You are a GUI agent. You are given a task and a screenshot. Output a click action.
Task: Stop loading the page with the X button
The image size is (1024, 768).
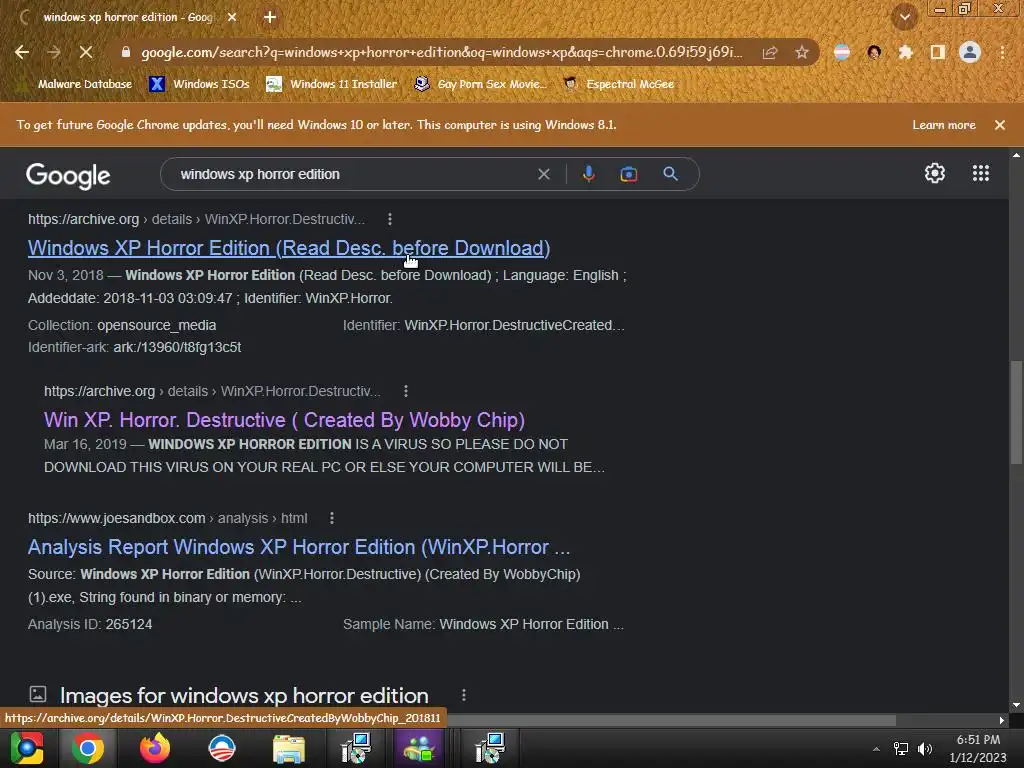click(x=86, y=52)
